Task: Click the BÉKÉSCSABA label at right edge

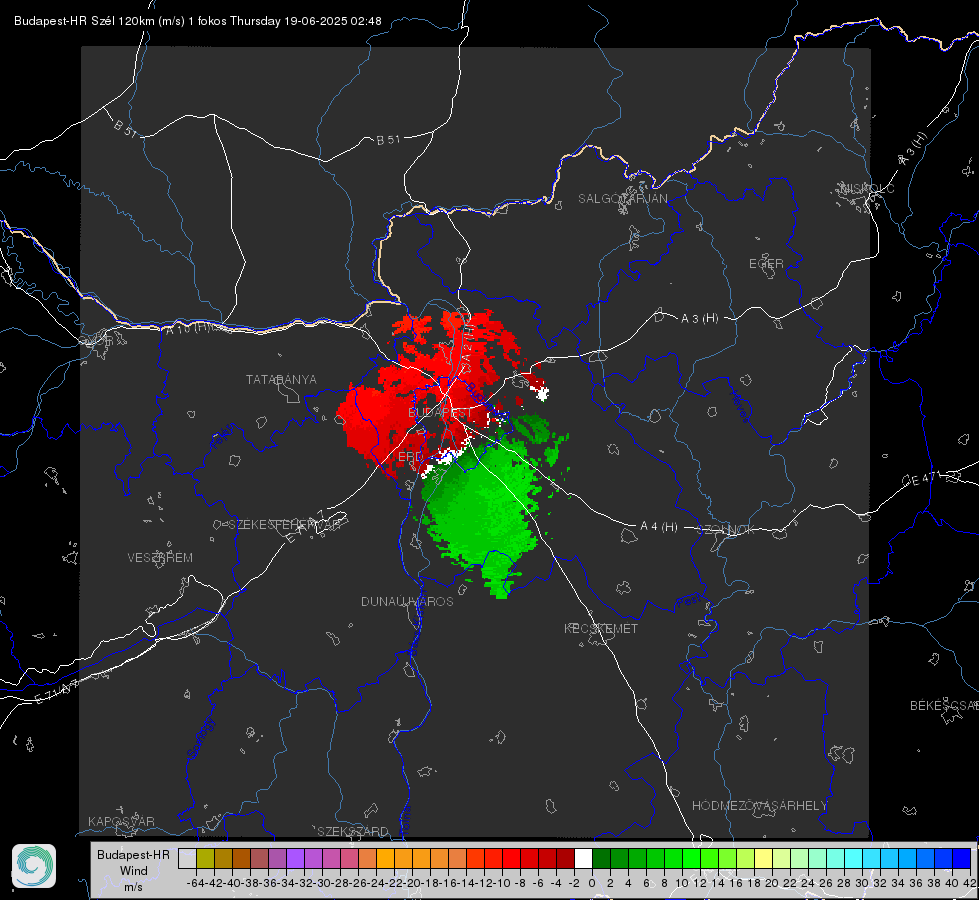Action: 944,706
